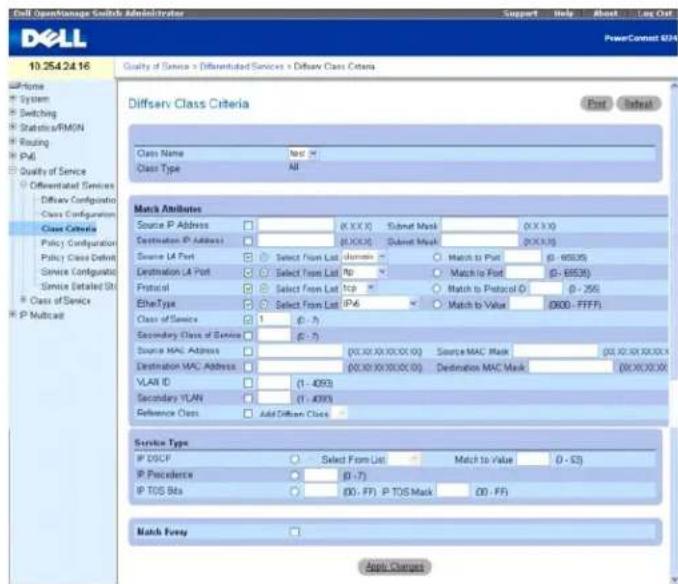Click Apply Changes button
The width and height of the screenshot is (678, 584).
coord(394,567)
